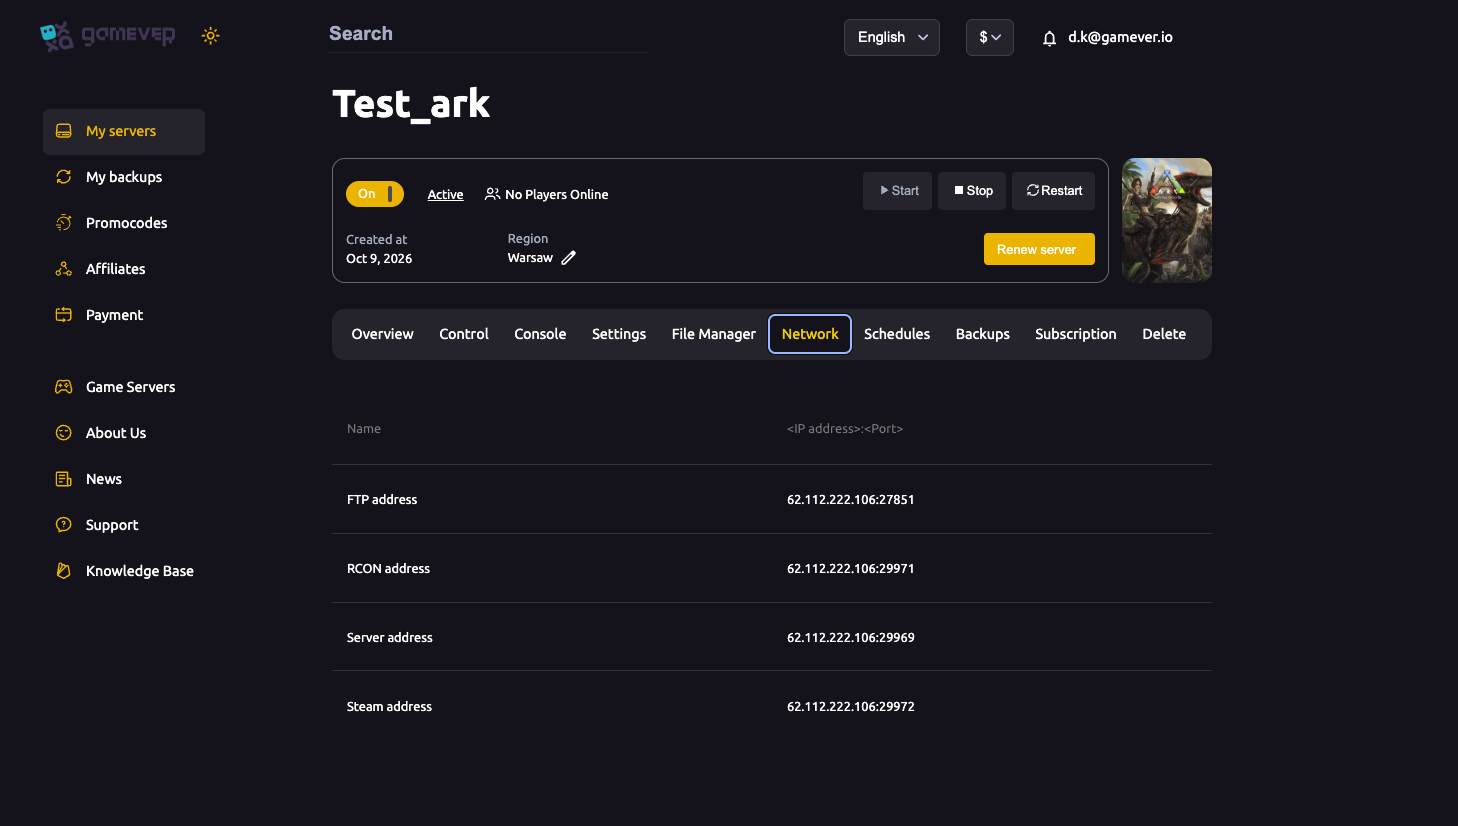Toggle the light theme sun icon

[210, 36]
